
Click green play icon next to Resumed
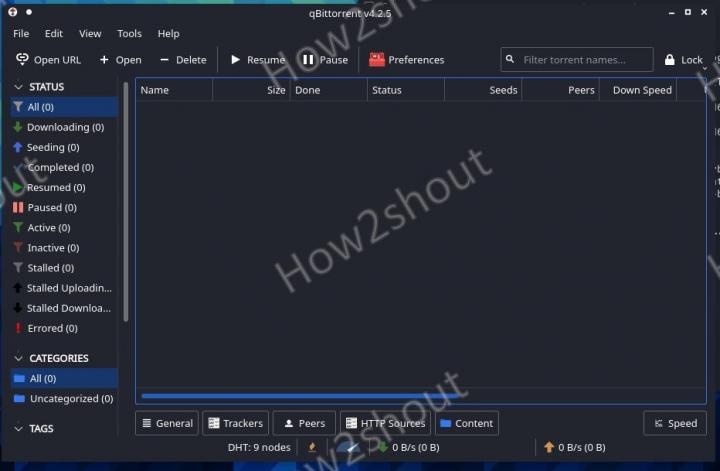[x=17, y=187]
